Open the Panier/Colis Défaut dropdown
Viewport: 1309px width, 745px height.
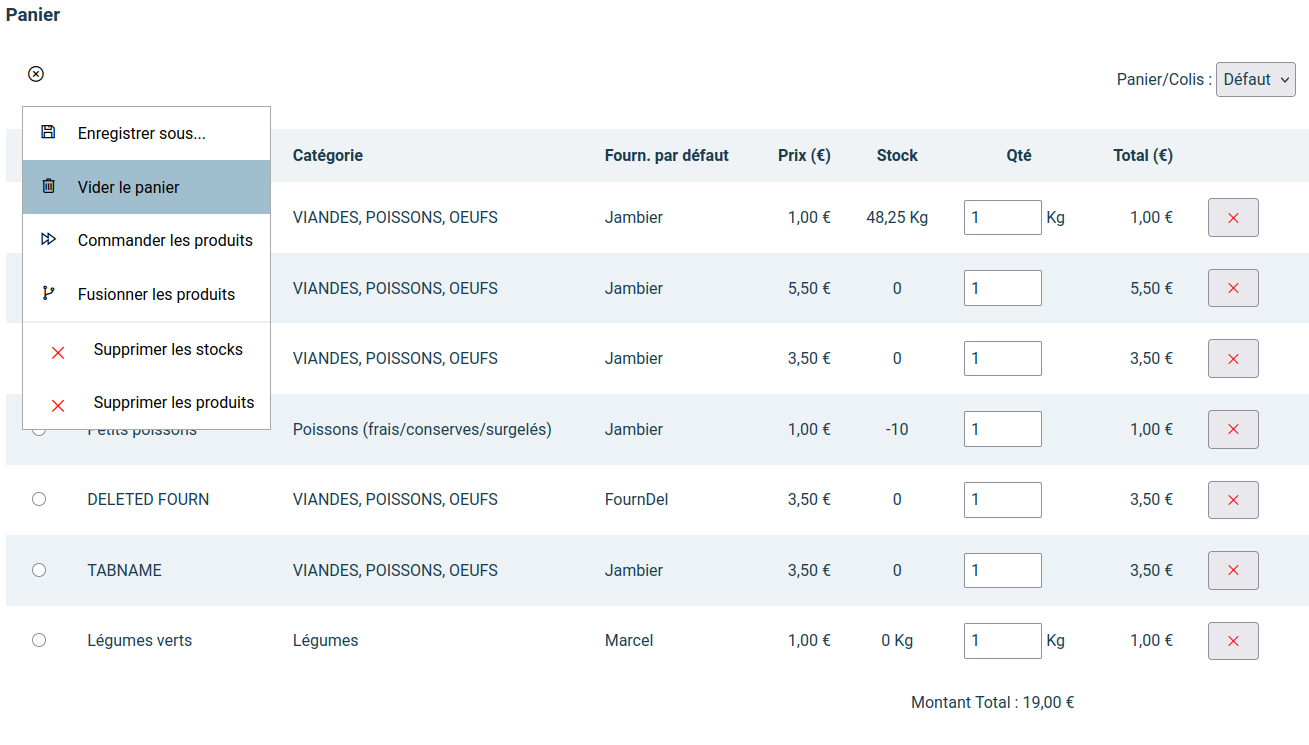coord(1255,79)
